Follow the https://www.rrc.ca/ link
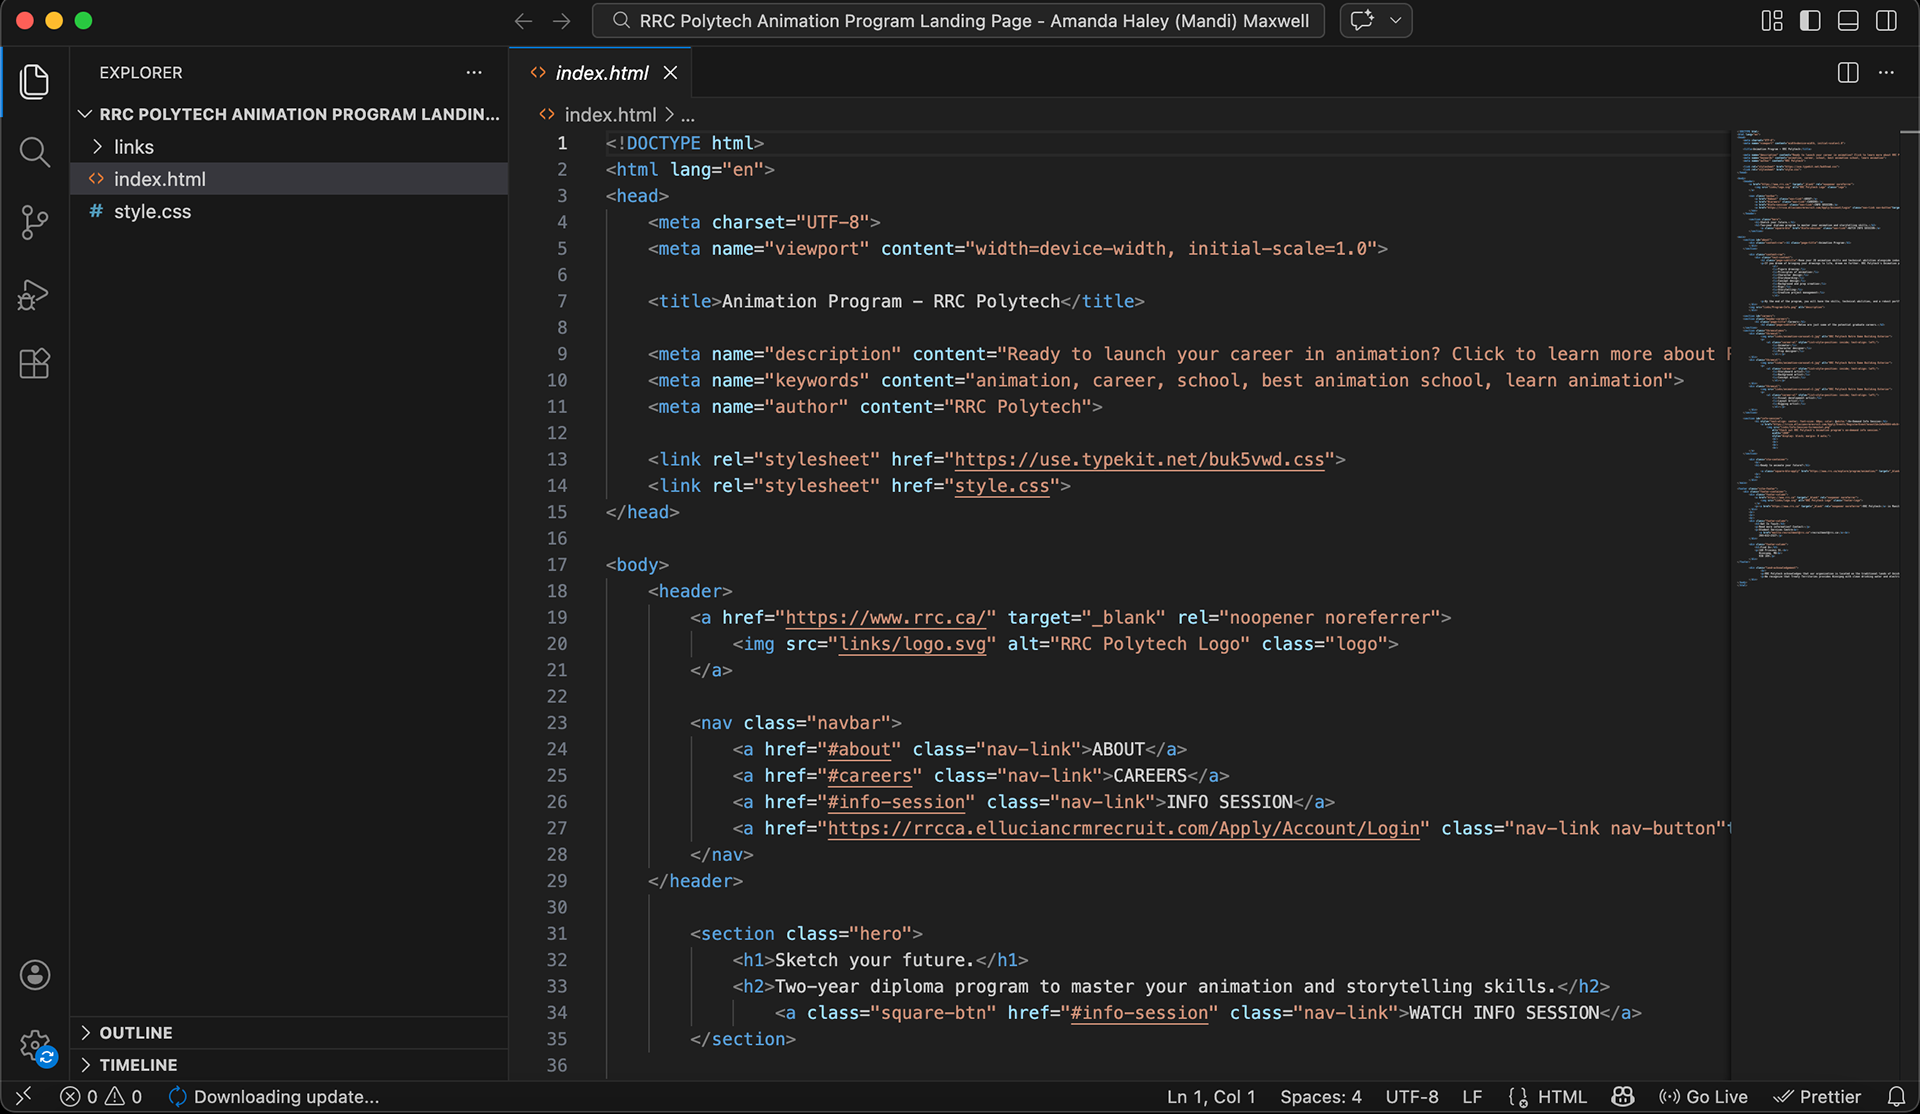The height and width of the screenshot is (1114, 1920). 886,618
